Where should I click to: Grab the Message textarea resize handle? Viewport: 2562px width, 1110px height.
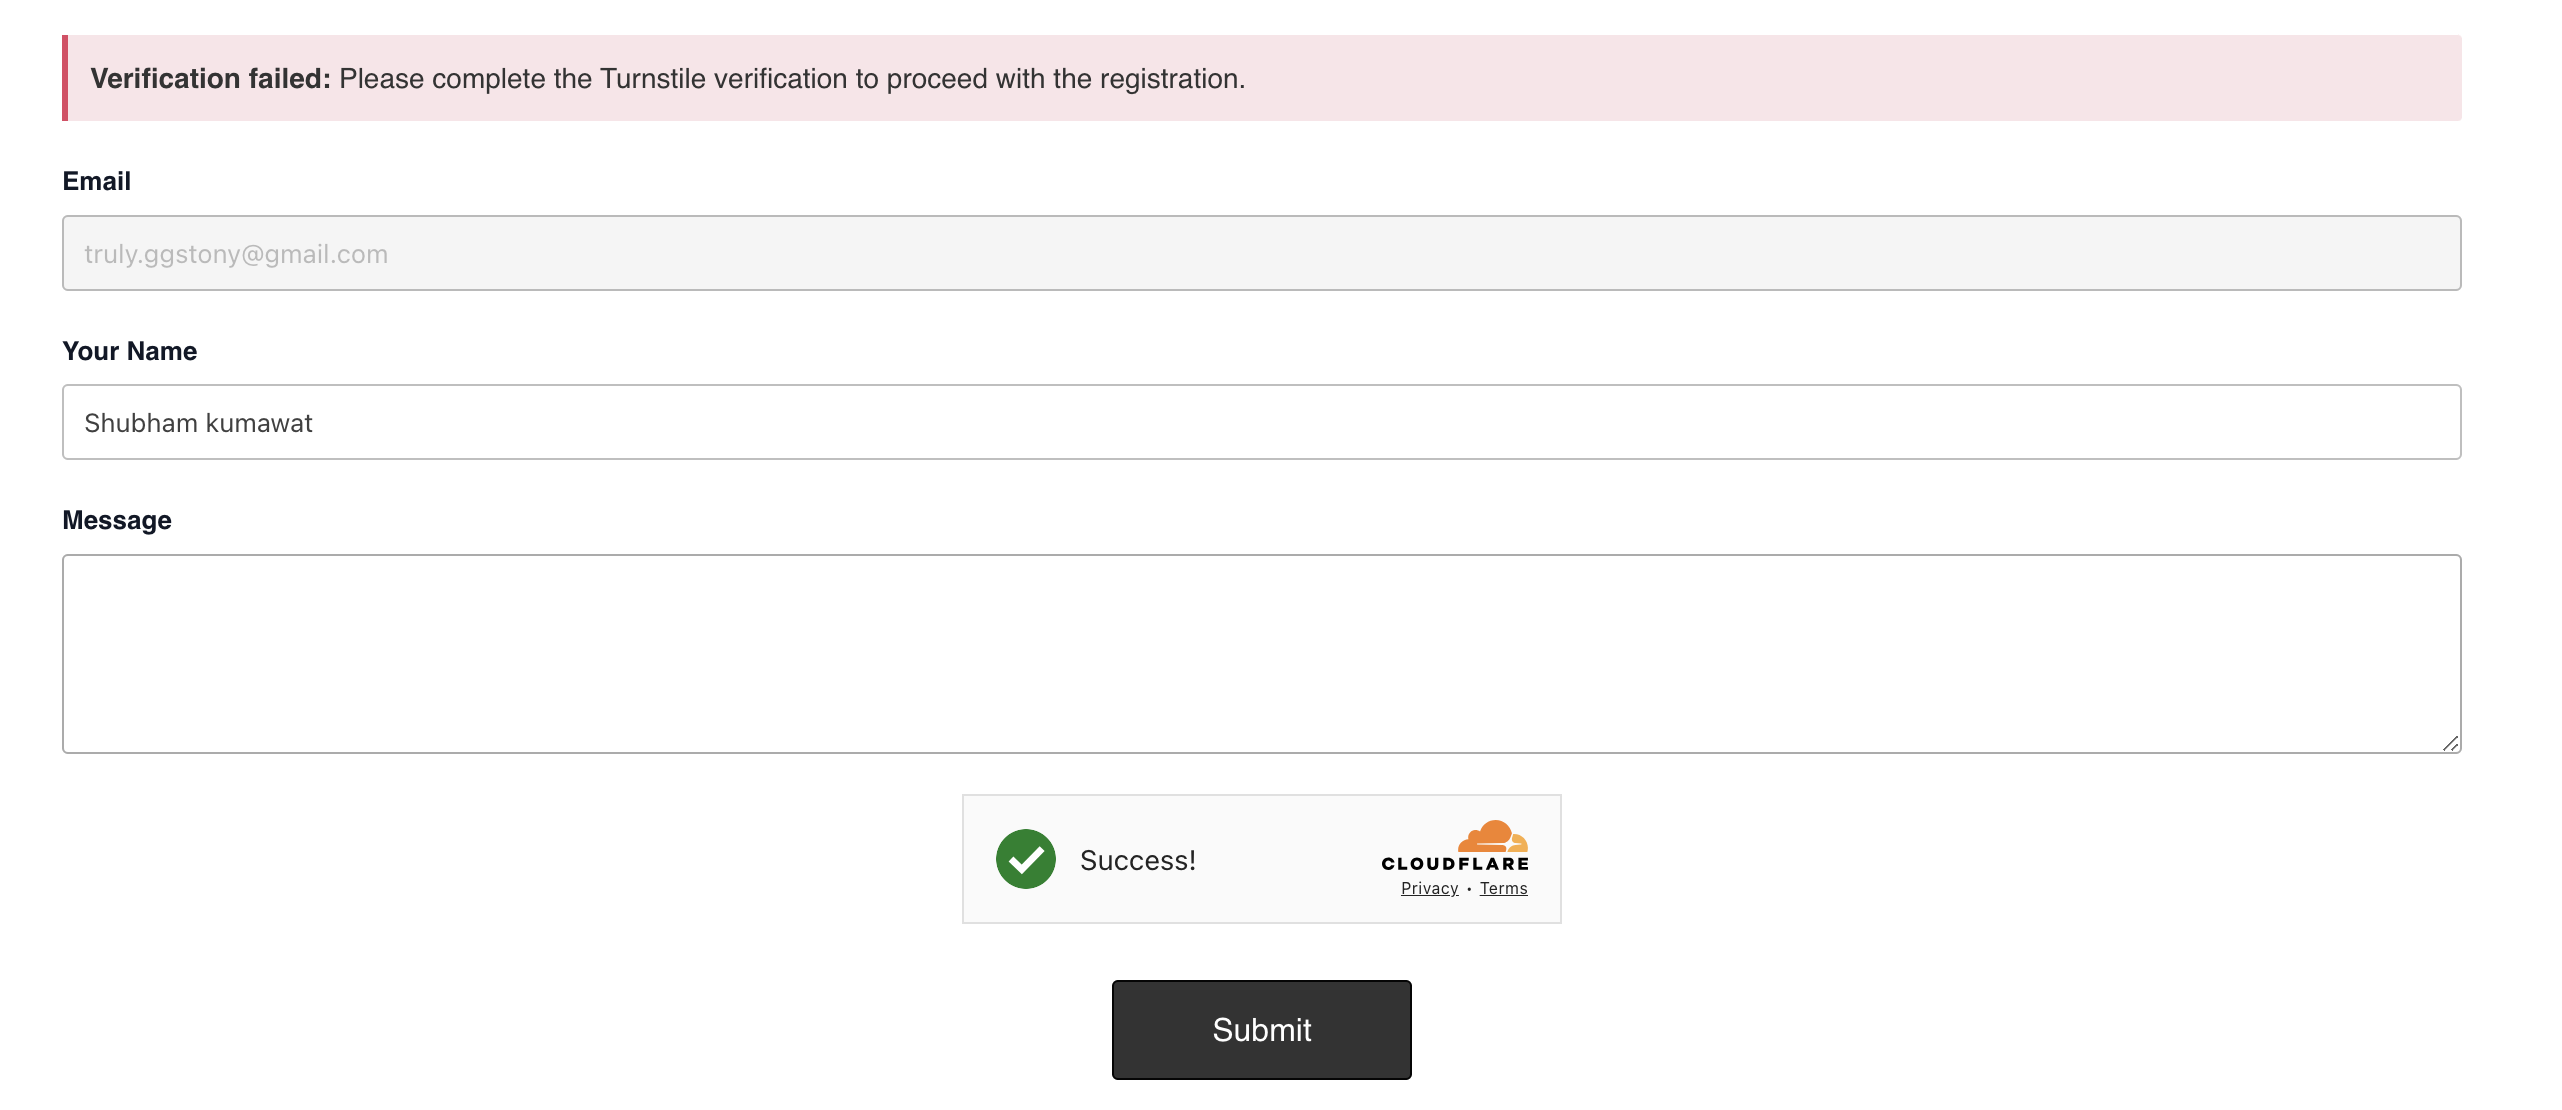pos(2450,743)
